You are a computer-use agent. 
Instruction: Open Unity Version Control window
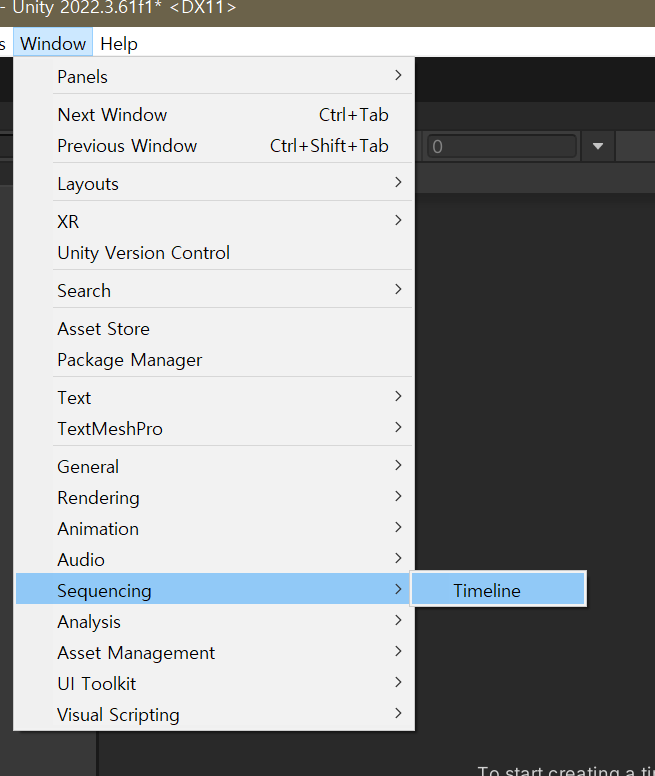click(x=214, y=253)
